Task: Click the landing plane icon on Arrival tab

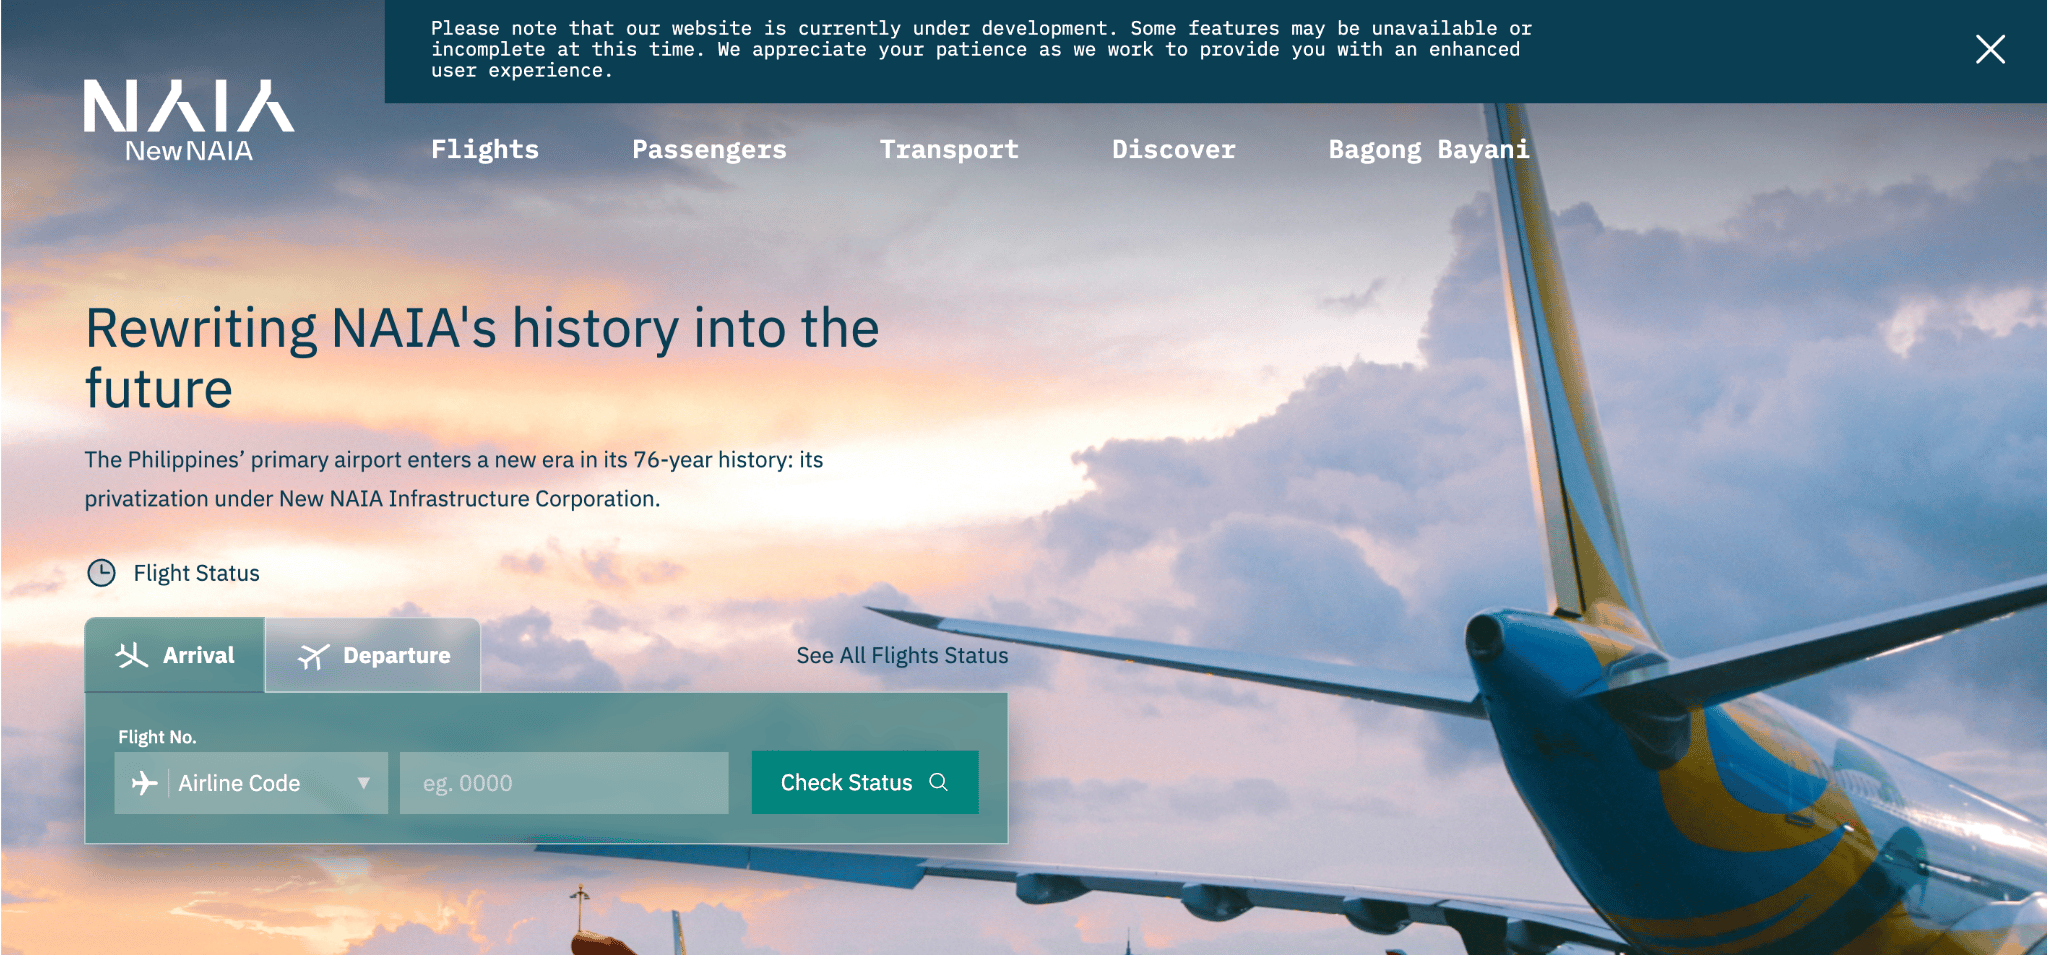Action: point(132,655)
